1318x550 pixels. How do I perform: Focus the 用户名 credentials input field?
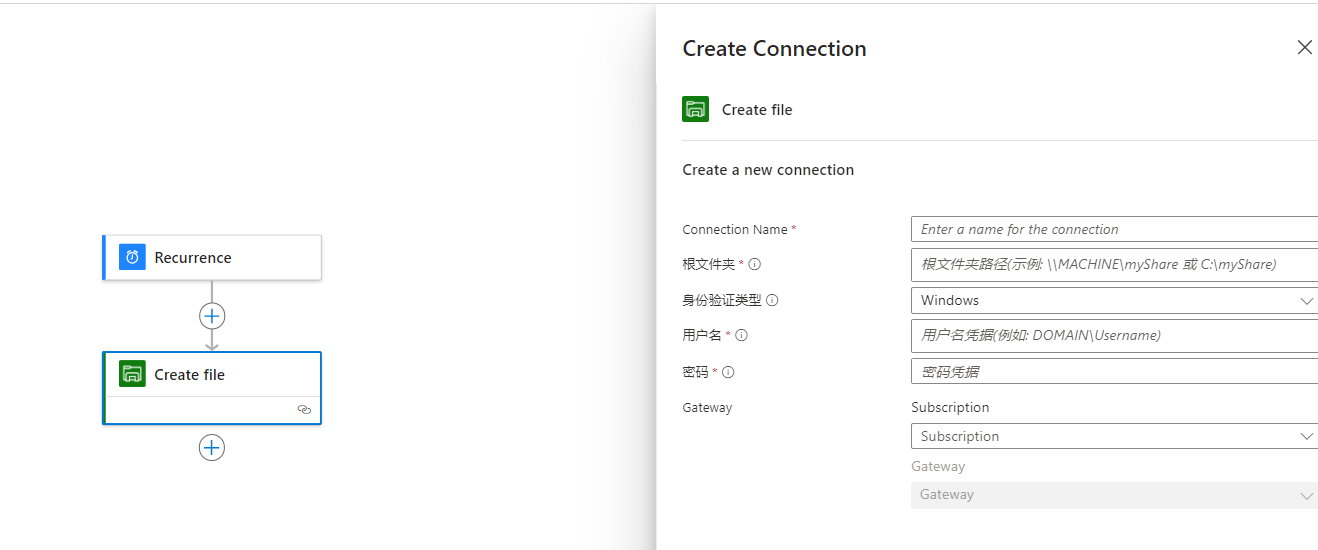tap(1114, 336)
